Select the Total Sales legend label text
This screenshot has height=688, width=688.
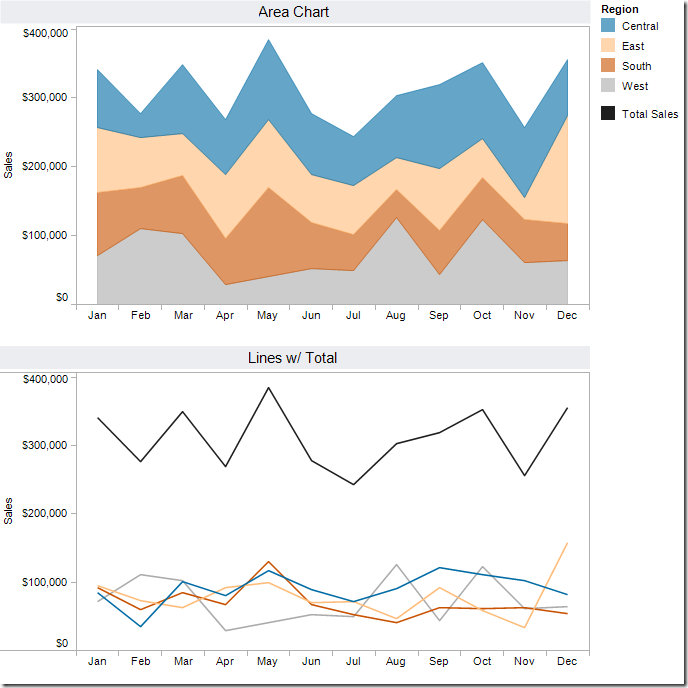pos(650,114)
